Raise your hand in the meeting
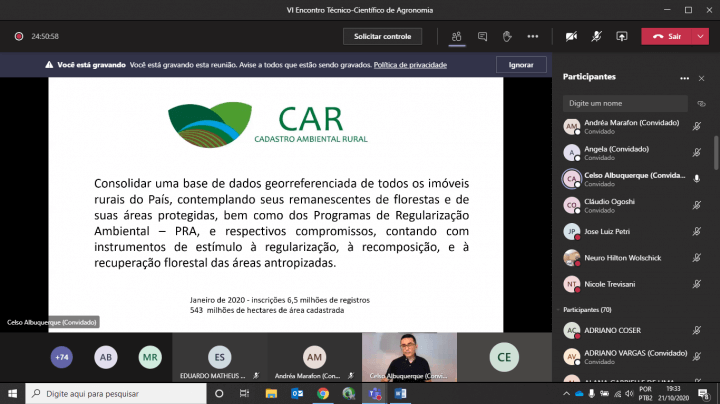Screen dimensions: 720x404 [507, 36]
